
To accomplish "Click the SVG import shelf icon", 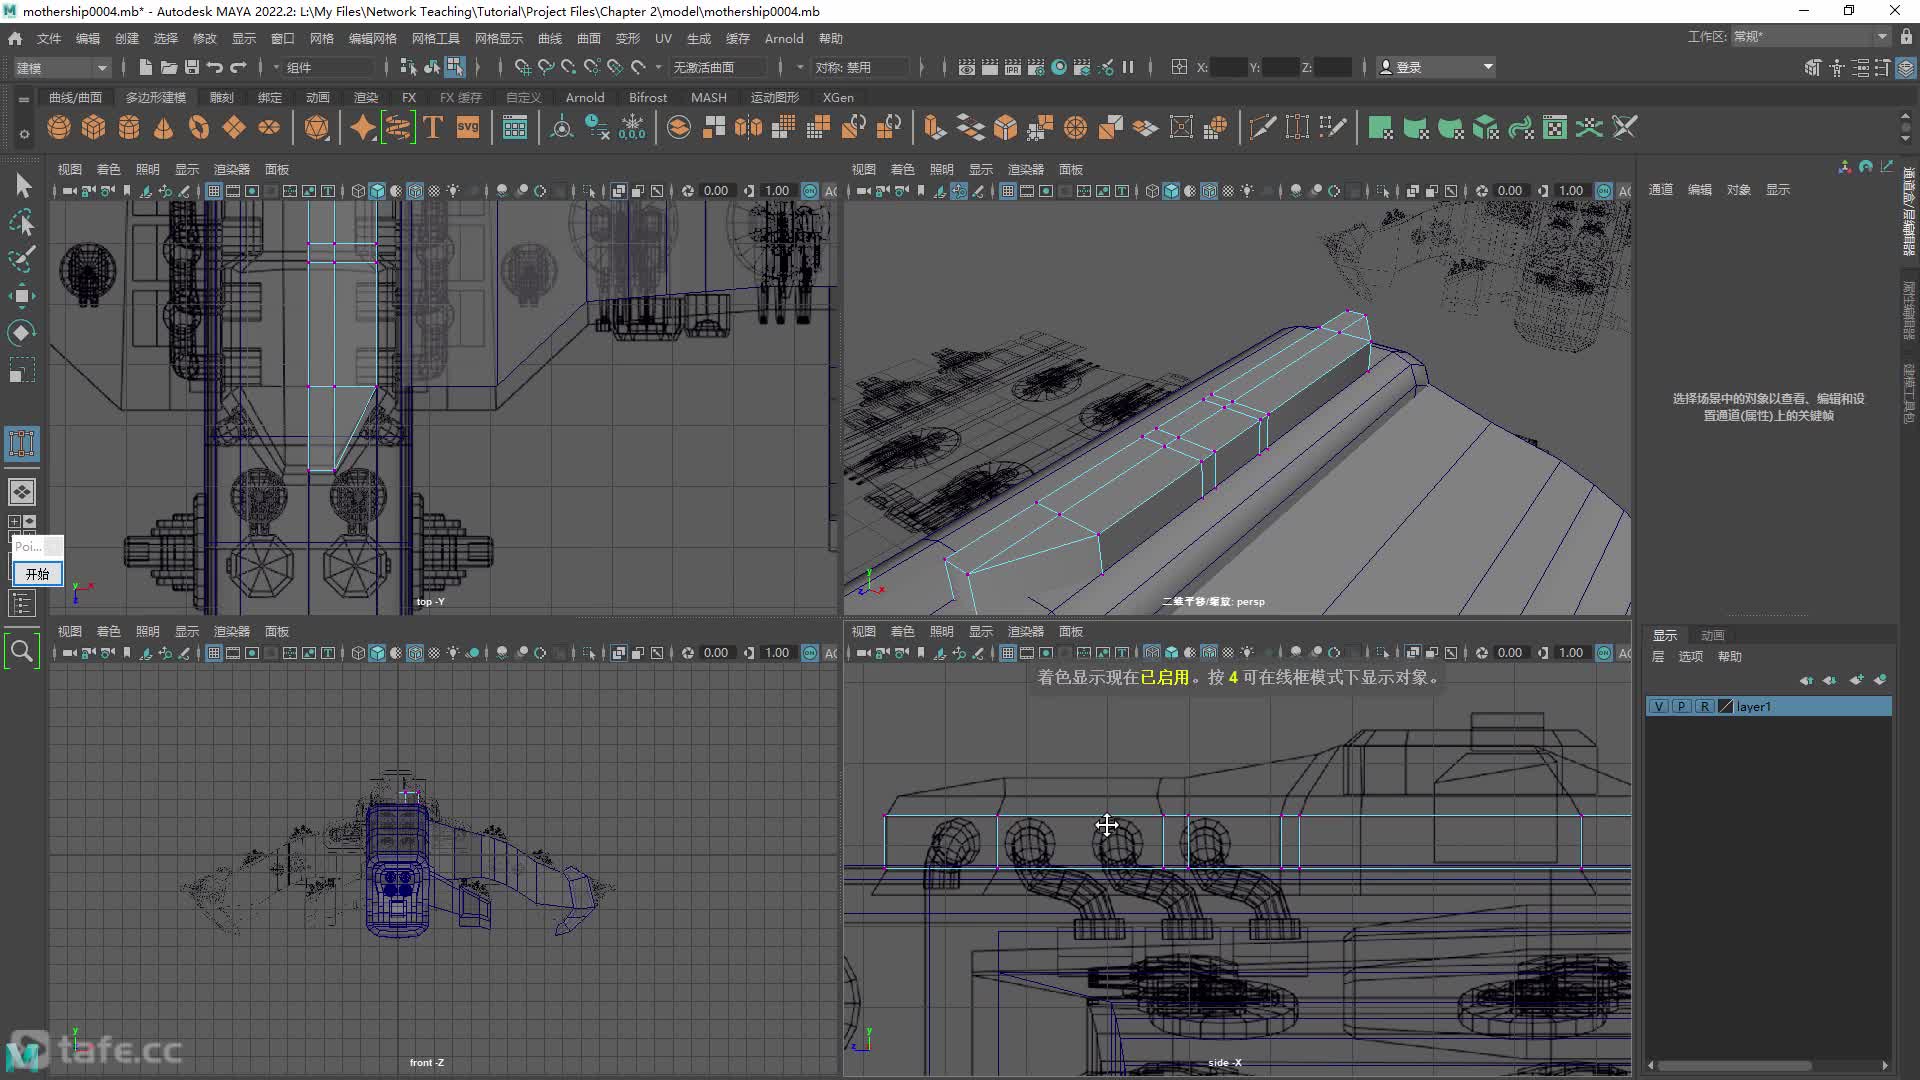I will point(468,128).
